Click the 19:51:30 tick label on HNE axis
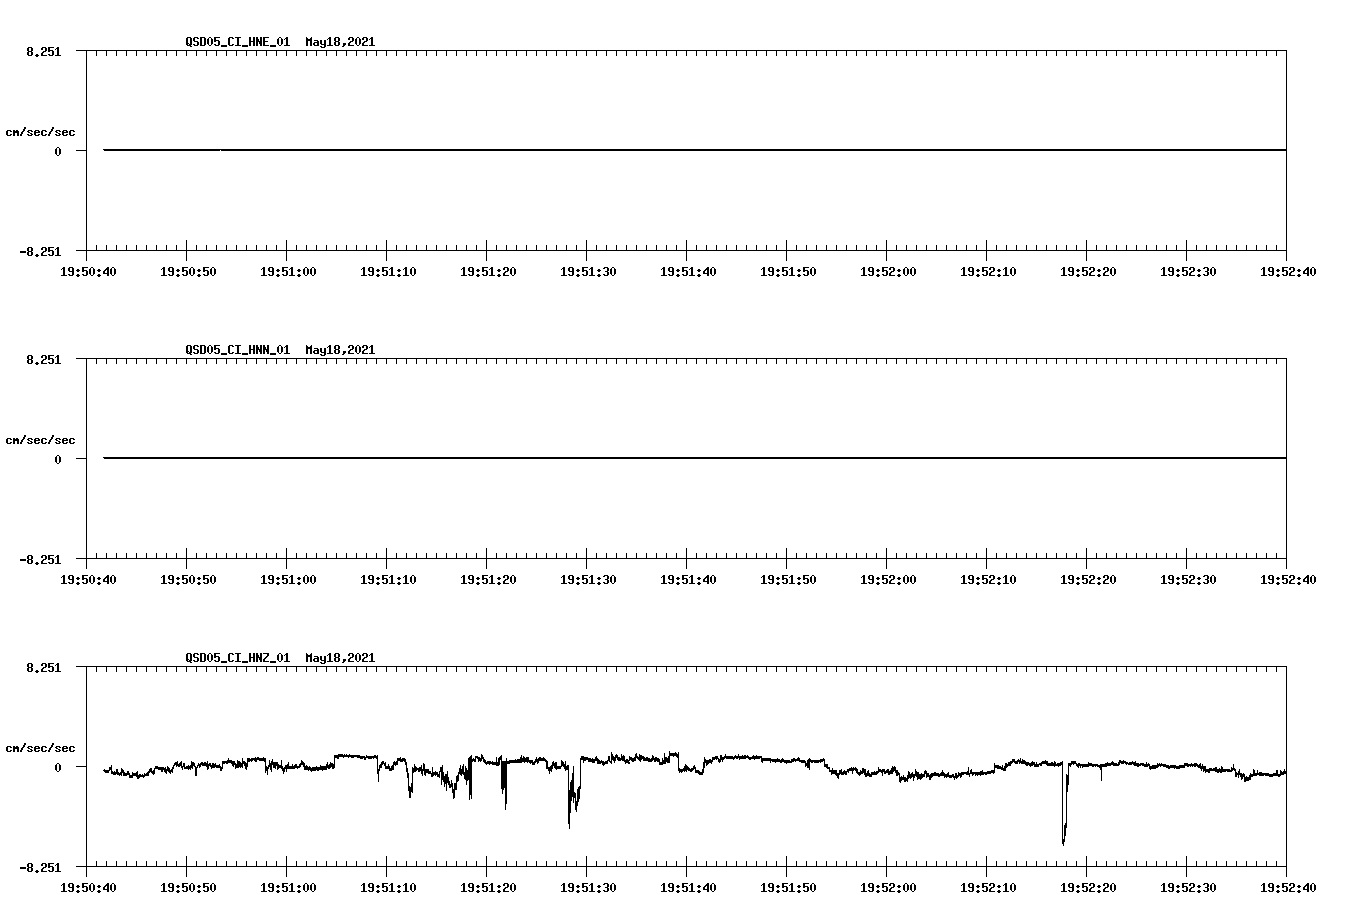The height and width of the screenshot is (924, 1358). 587,270
